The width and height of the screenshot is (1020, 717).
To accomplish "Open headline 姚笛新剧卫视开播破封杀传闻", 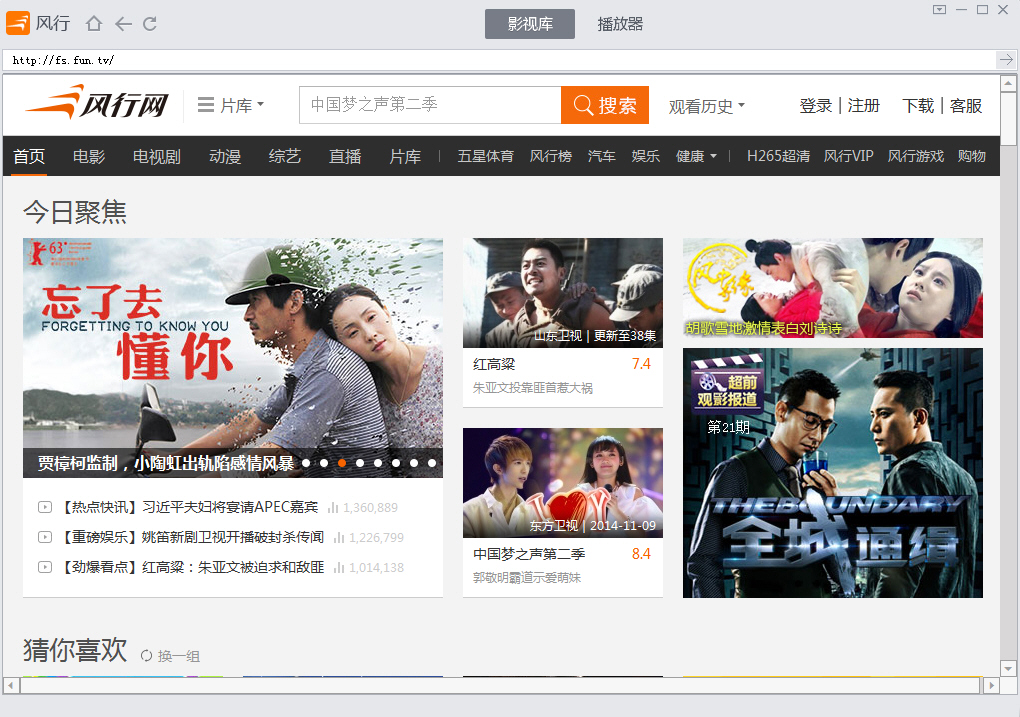I will click(233, 537).
